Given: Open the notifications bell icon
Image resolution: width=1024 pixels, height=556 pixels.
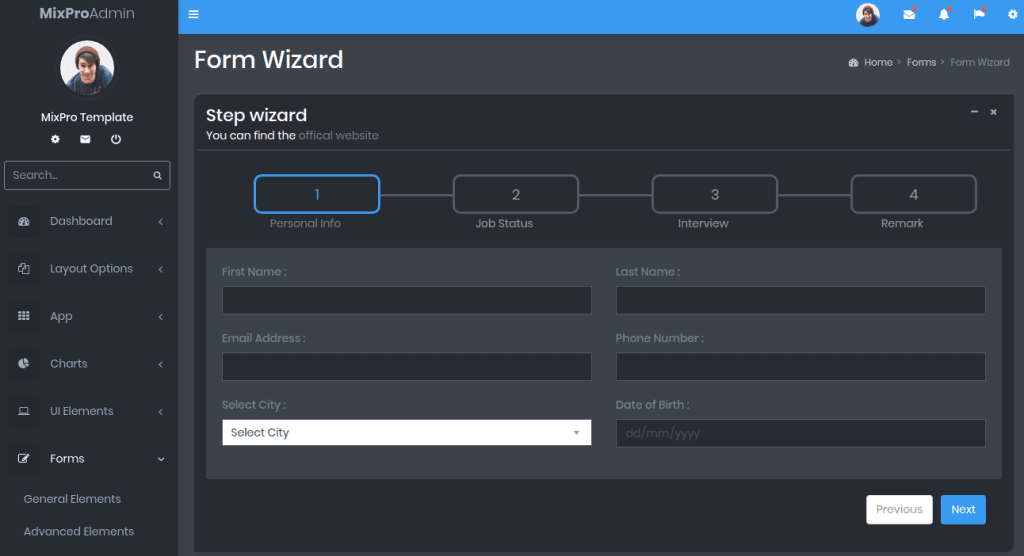Looking at the screenshot, I should (x=944, y=14).
